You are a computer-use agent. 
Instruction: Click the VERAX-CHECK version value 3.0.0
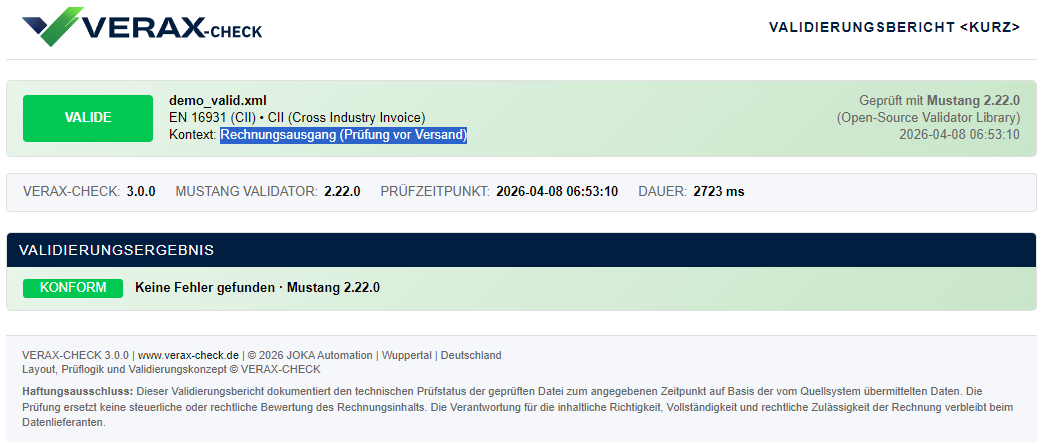[141, 192]
